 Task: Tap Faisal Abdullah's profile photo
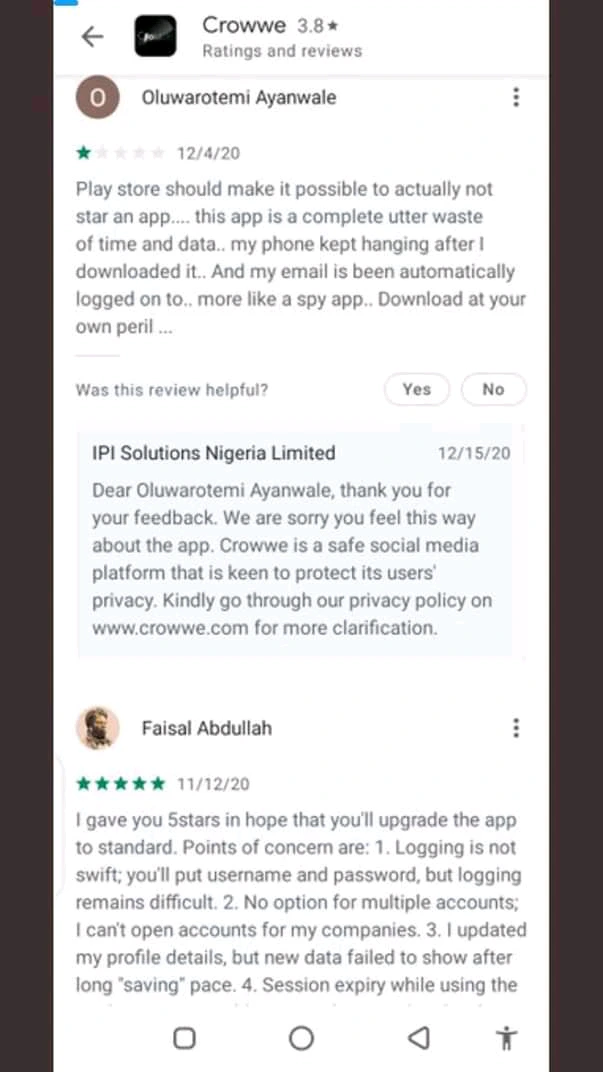pos(97,728)
